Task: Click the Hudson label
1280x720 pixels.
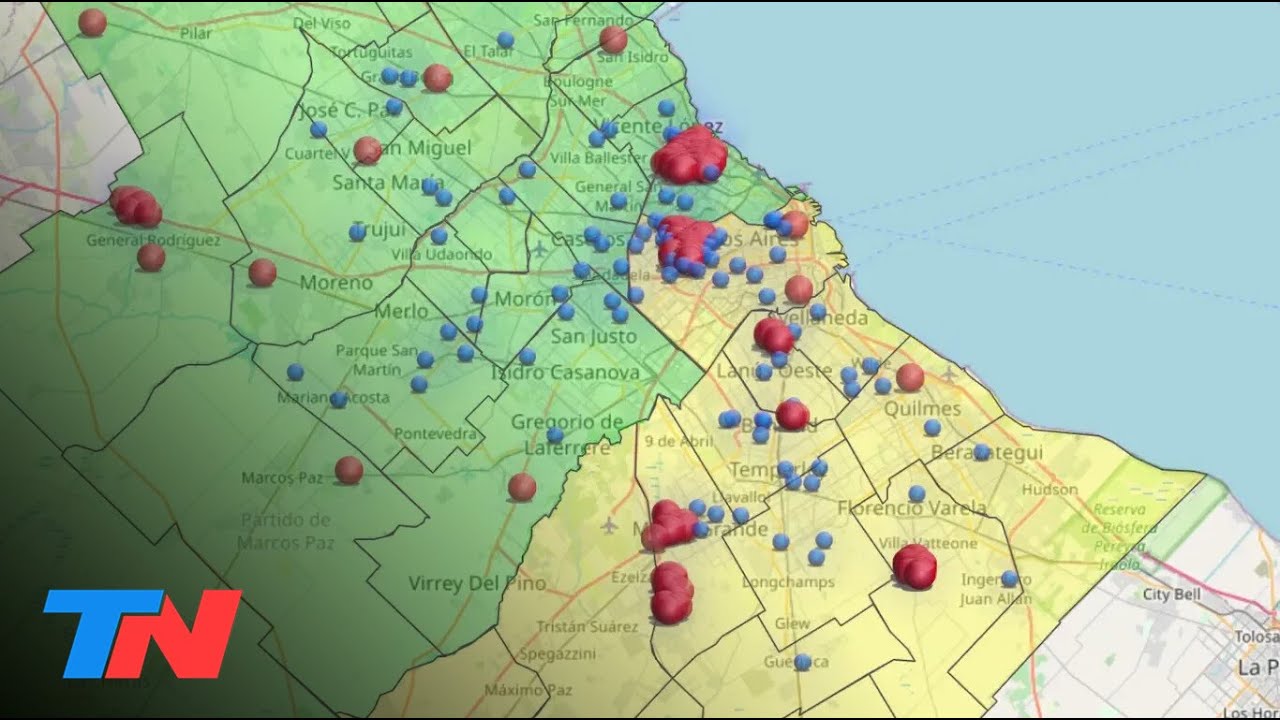Action: pyautogui.click(x=1050, y=490)
